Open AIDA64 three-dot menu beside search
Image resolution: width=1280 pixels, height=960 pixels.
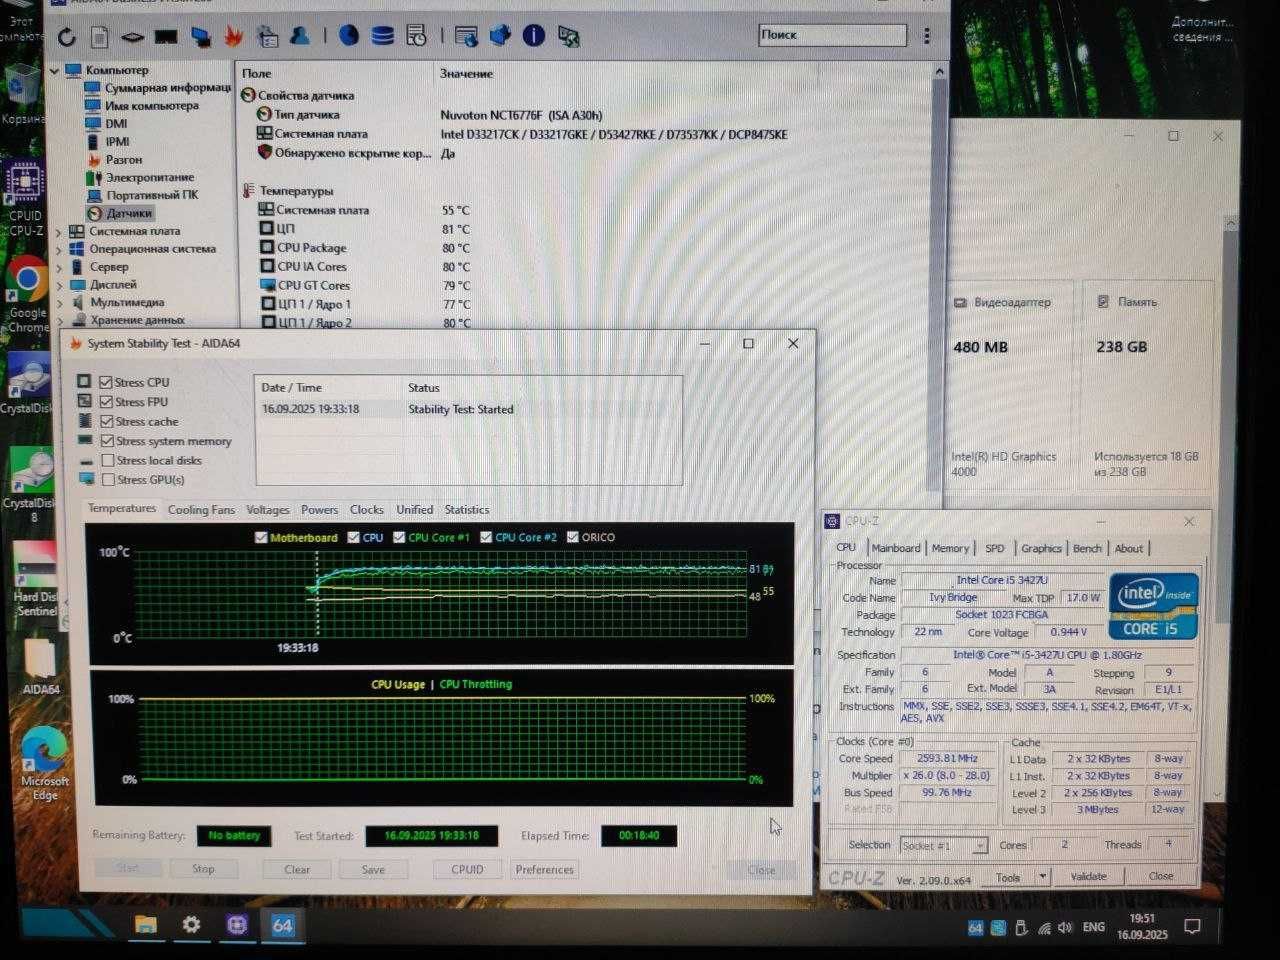[x=927, y=36]
